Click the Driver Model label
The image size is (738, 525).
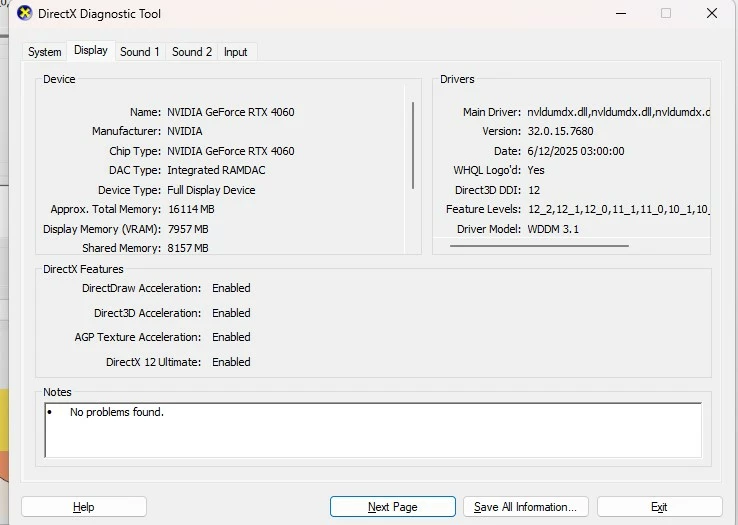(489, 229)
